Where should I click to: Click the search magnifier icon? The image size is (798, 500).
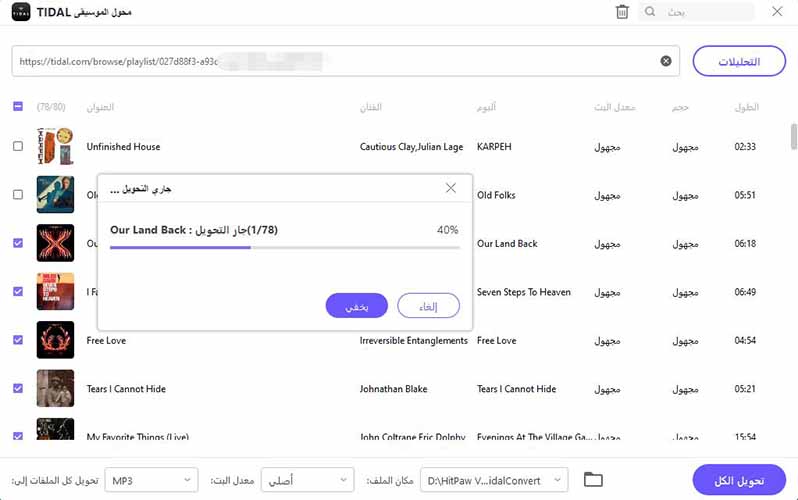point(650,12)
